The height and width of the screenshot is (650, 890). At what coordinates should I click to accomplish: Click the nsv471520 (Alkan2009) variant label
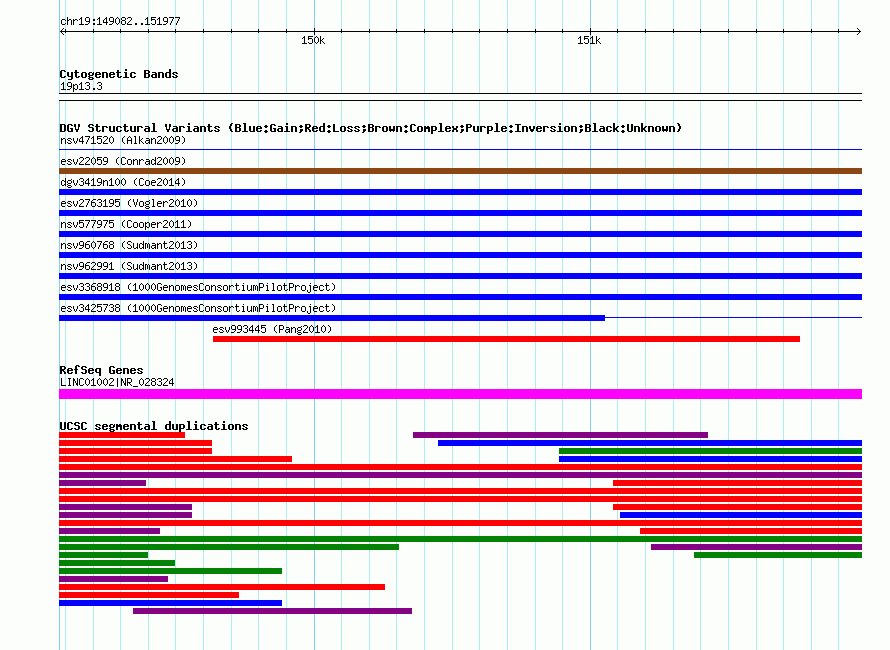click(x=123, y=140)
